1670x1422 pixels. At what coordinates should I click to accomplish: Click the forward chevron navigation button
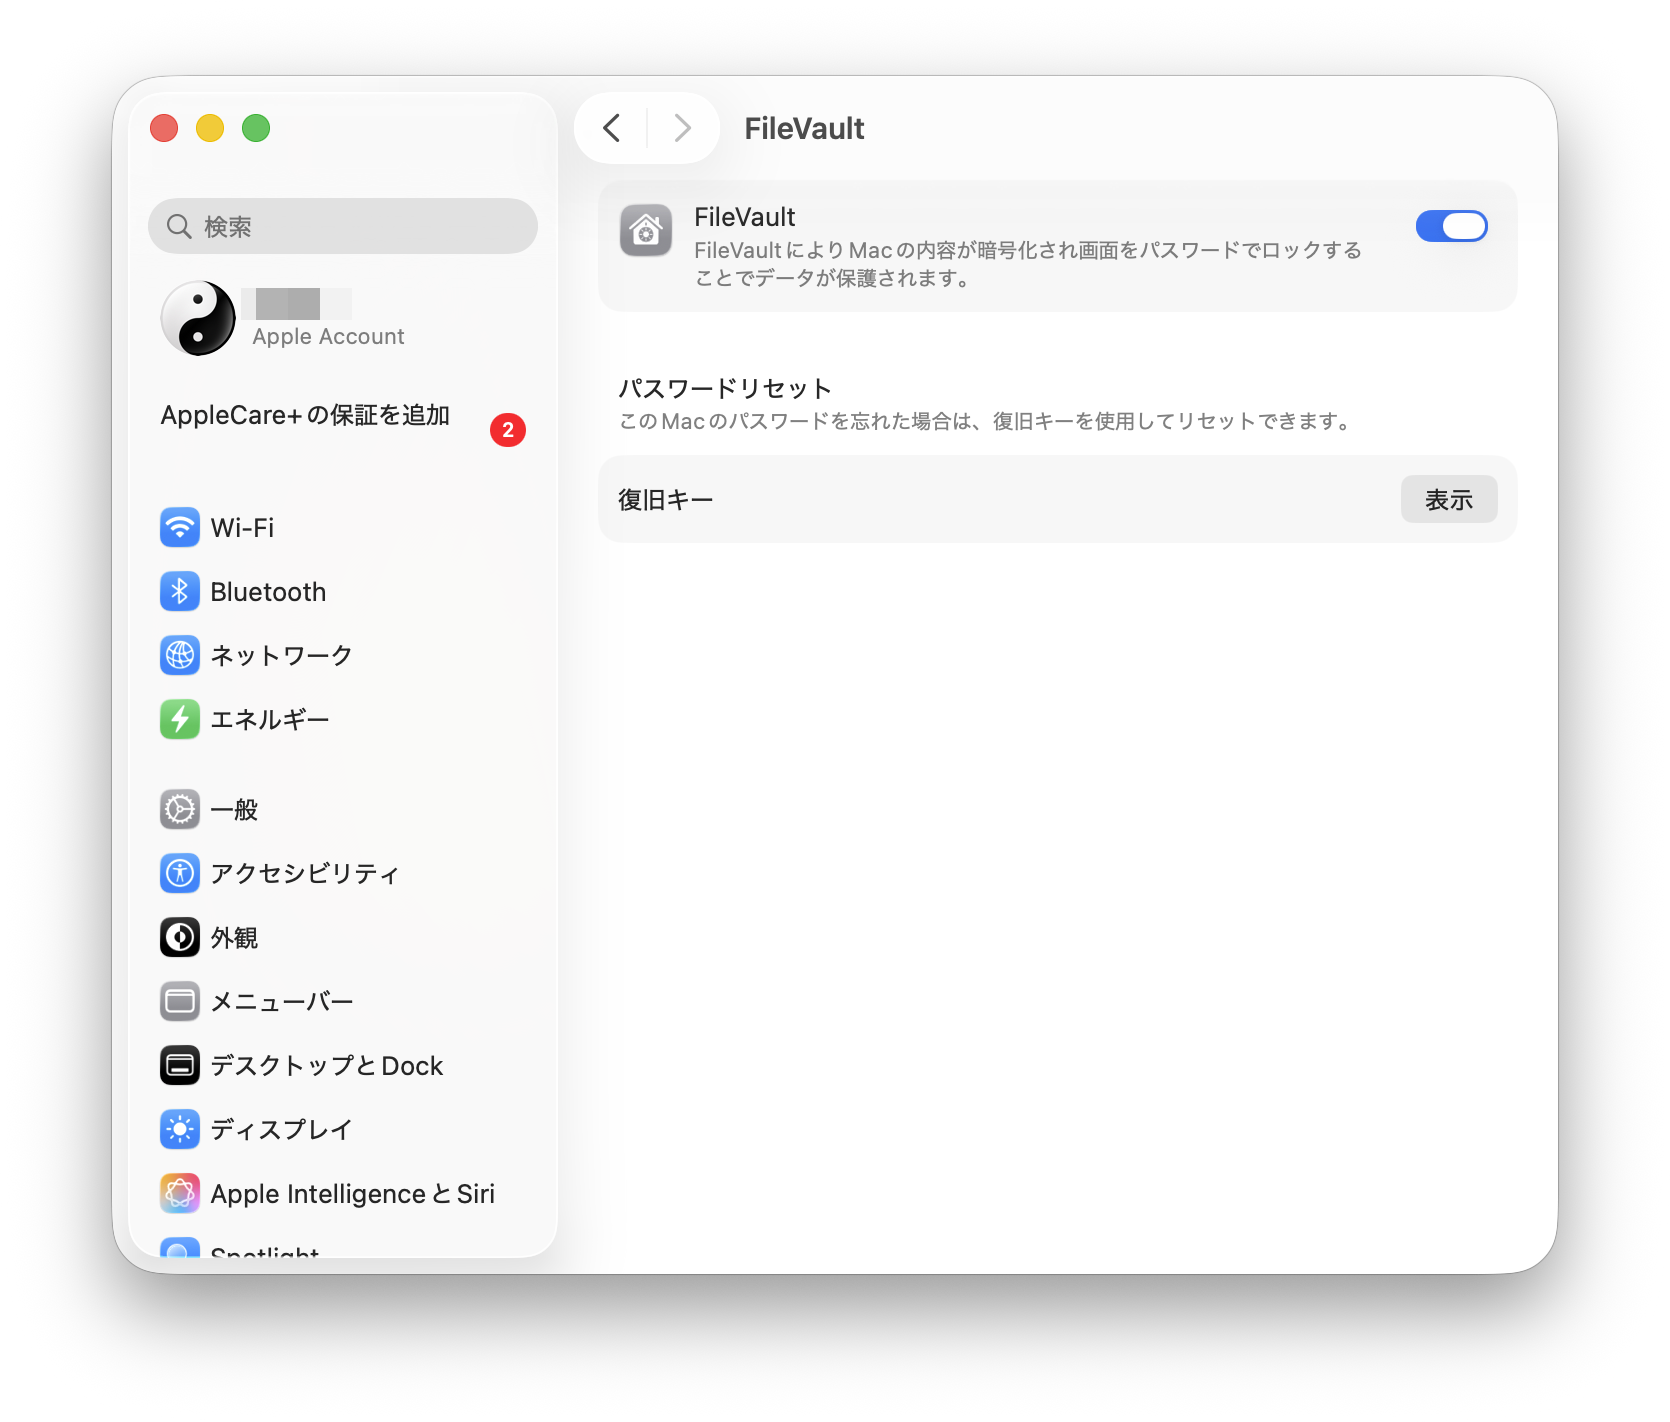[x=683, y=128]
